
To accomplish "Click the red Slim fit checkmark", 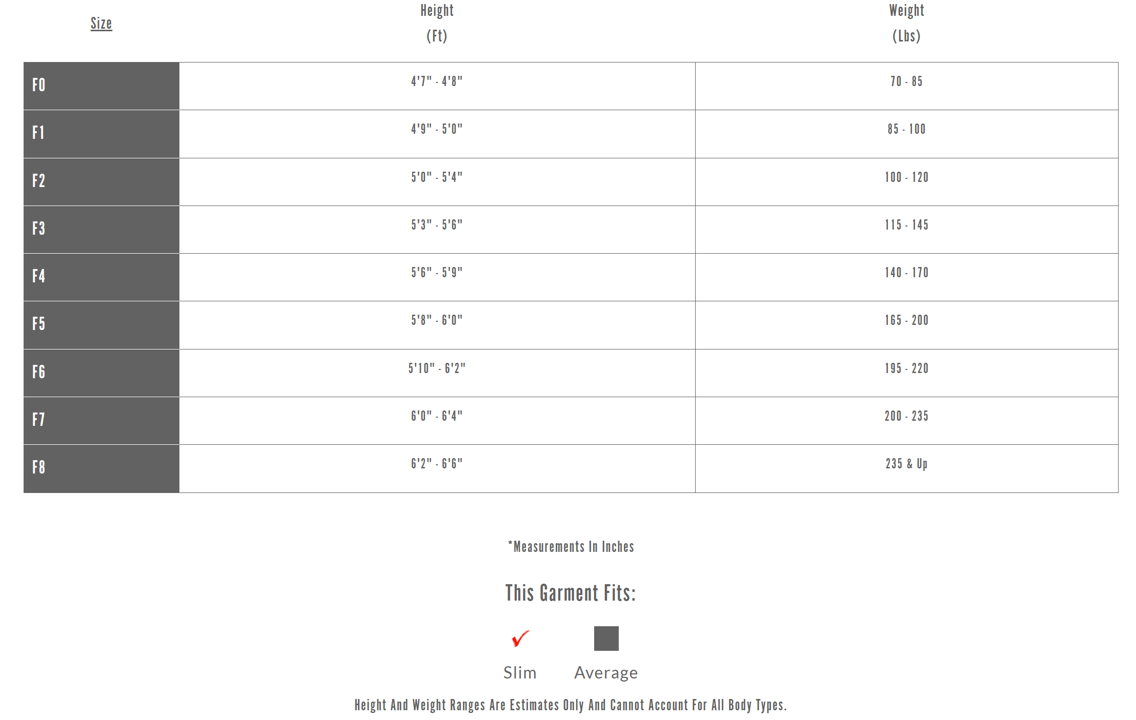I will [520, 638].
